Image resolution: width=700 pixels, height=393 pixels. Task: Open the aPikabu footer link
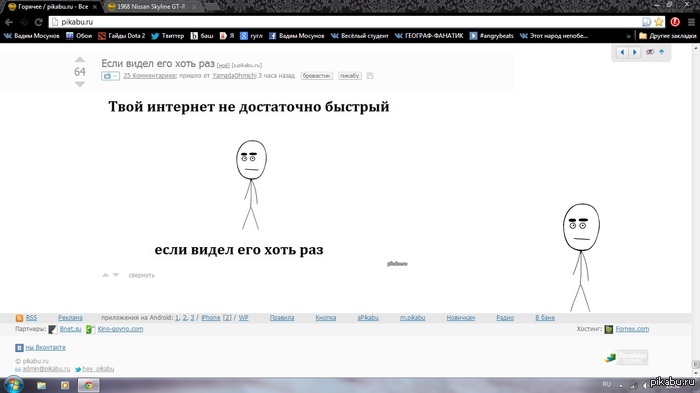pos(368,318)
